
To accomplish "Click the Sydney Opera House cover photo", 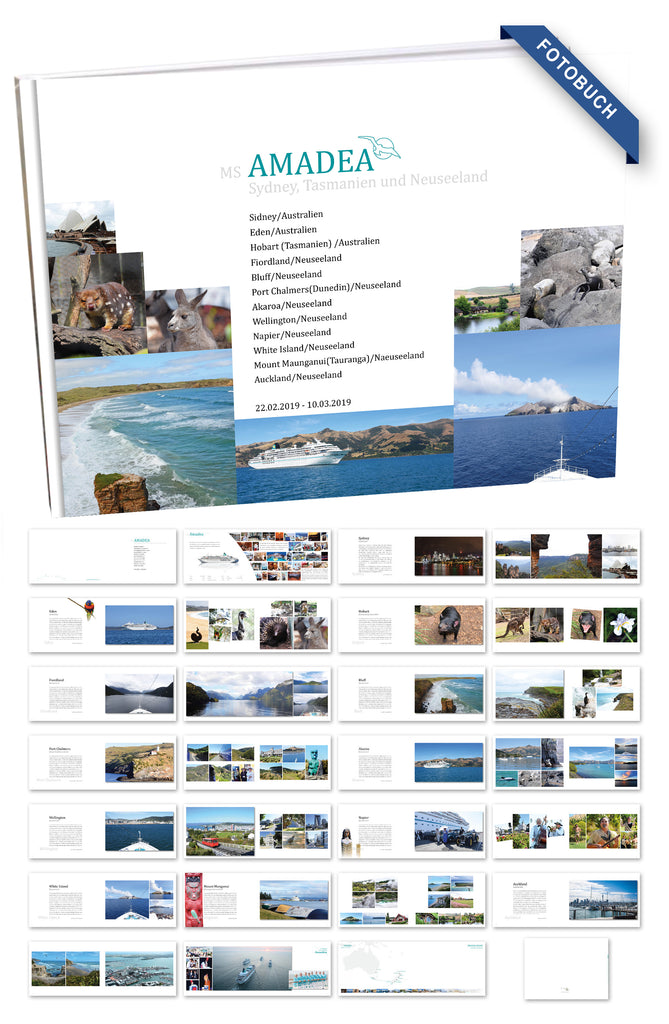I will 81,226.
